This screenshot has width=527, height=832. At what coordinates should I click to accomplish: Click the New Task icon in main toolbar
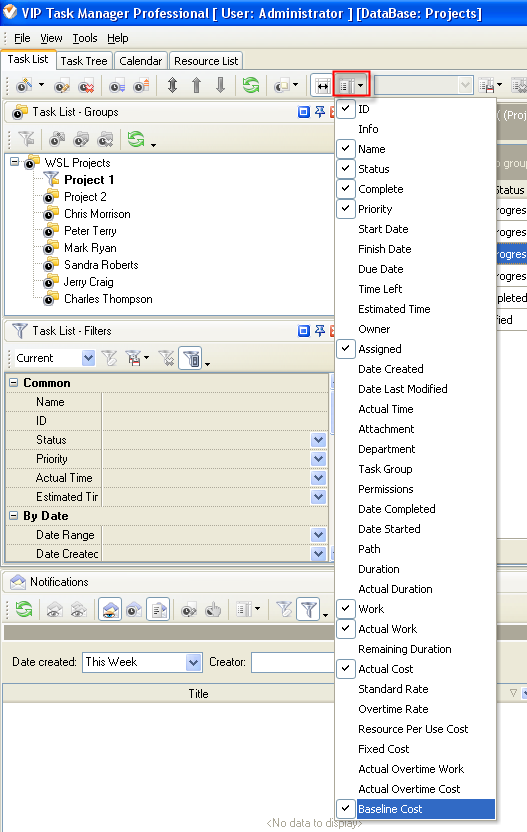point(24,85)
